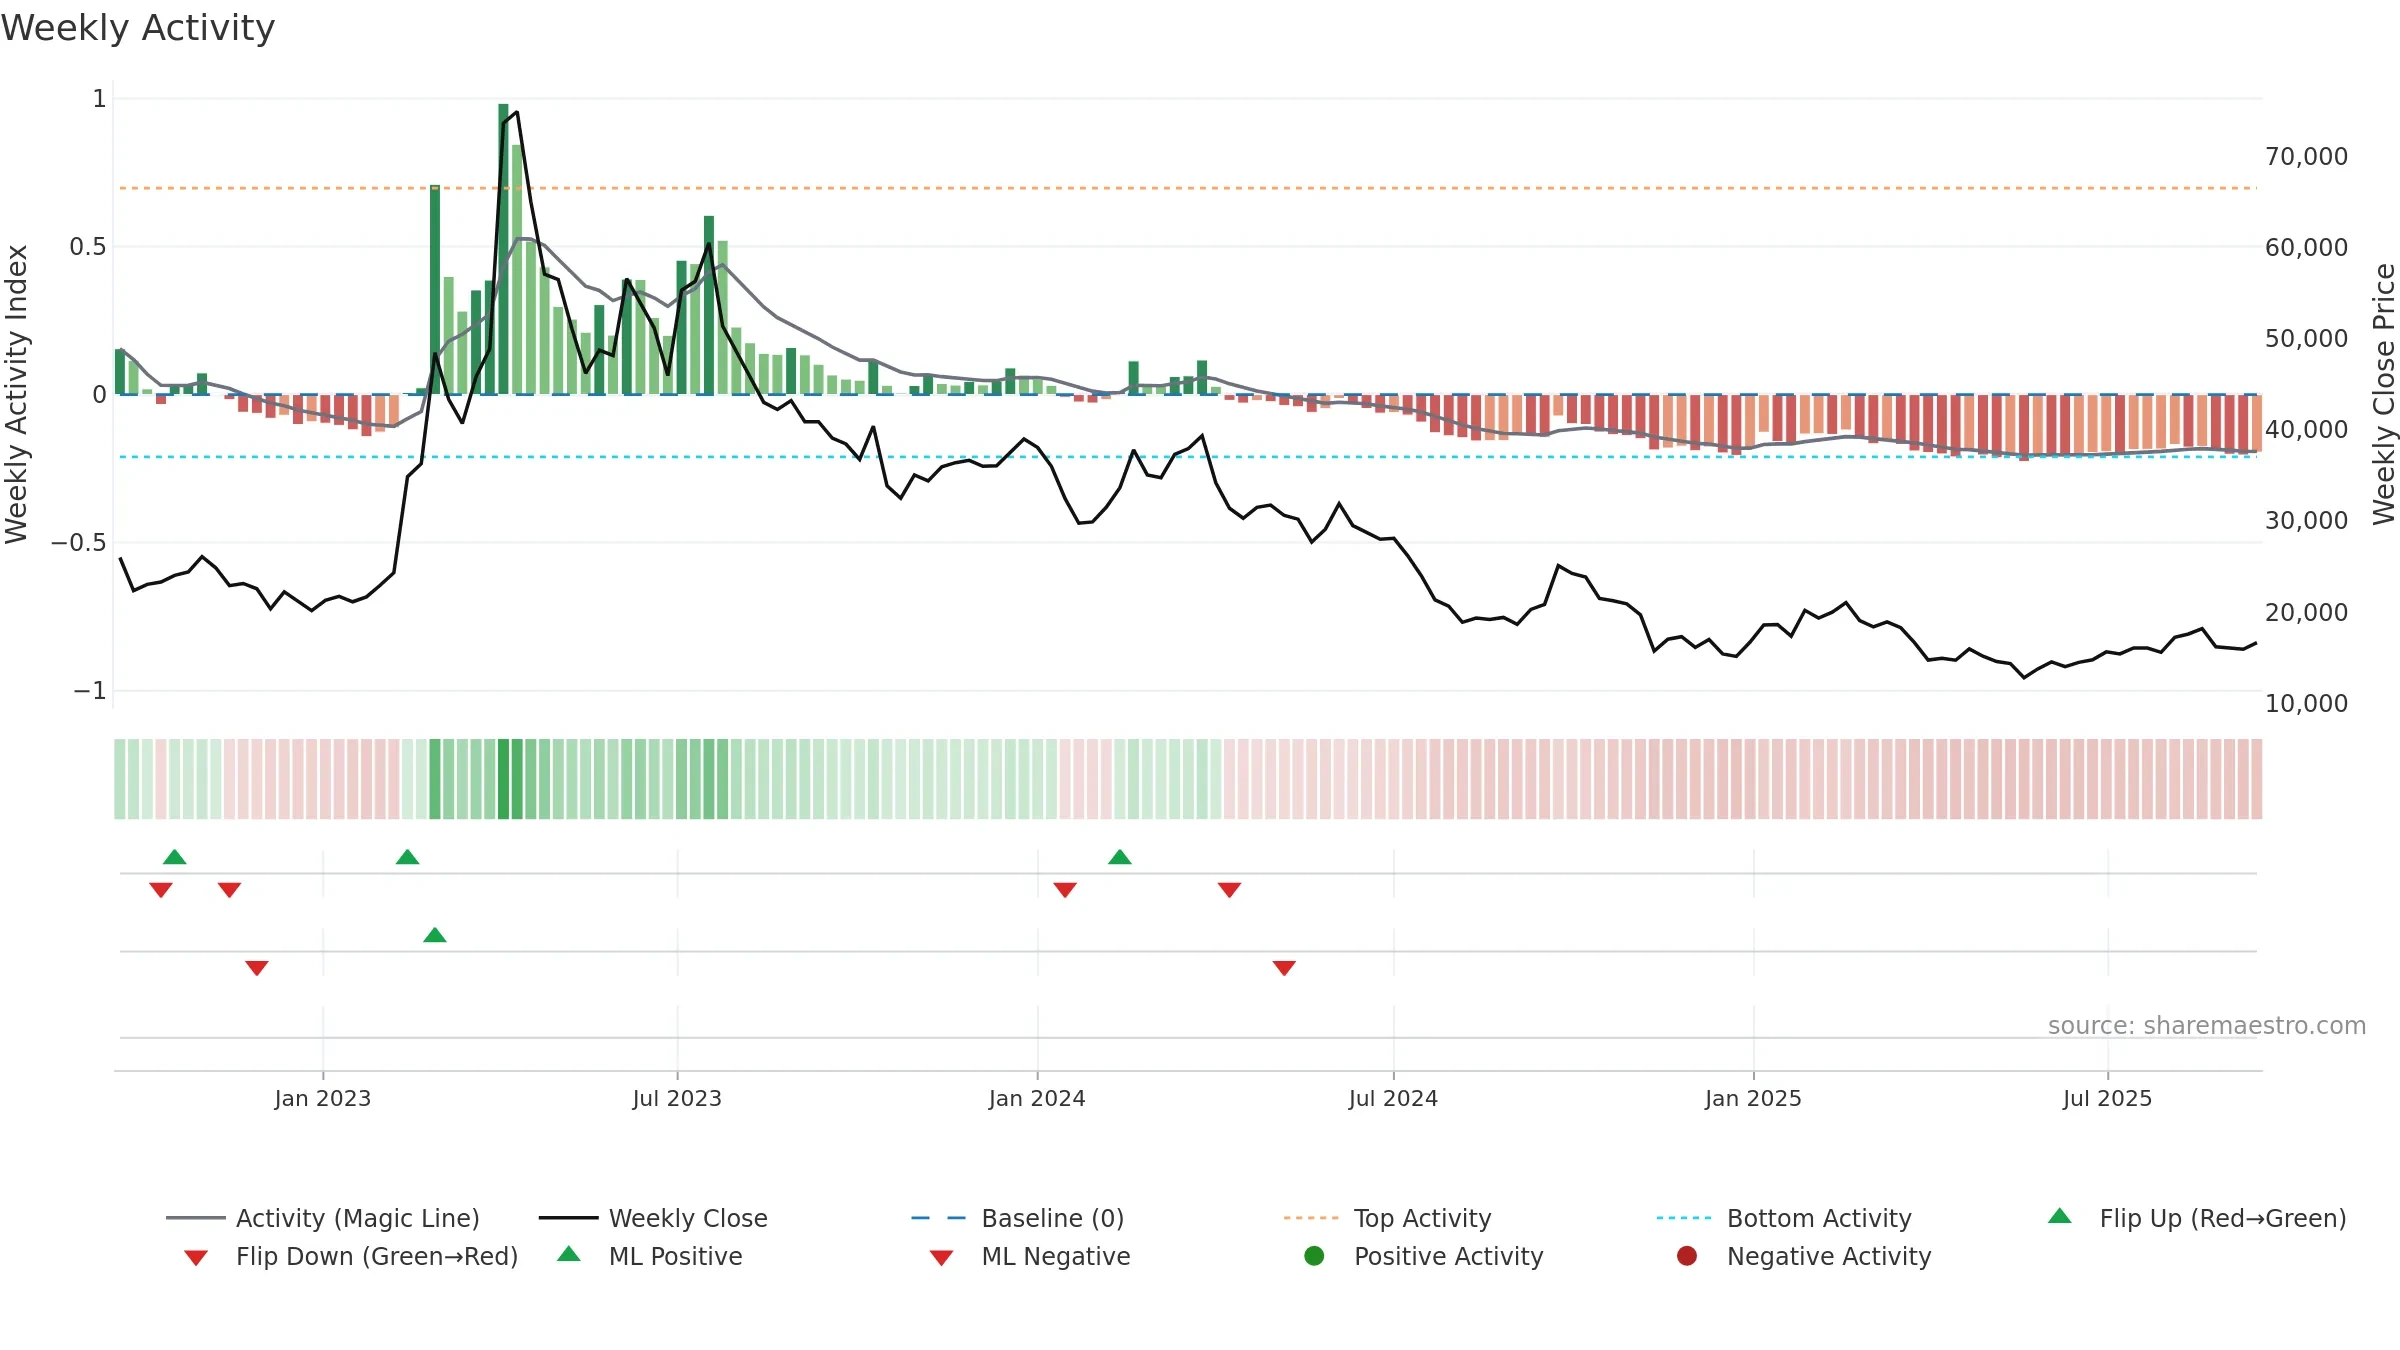Image resolution: width=2400 pixels, height=1350 pixels.
Task: Toggle the Weekly Close legend entry
Action: click(653, 1218)
